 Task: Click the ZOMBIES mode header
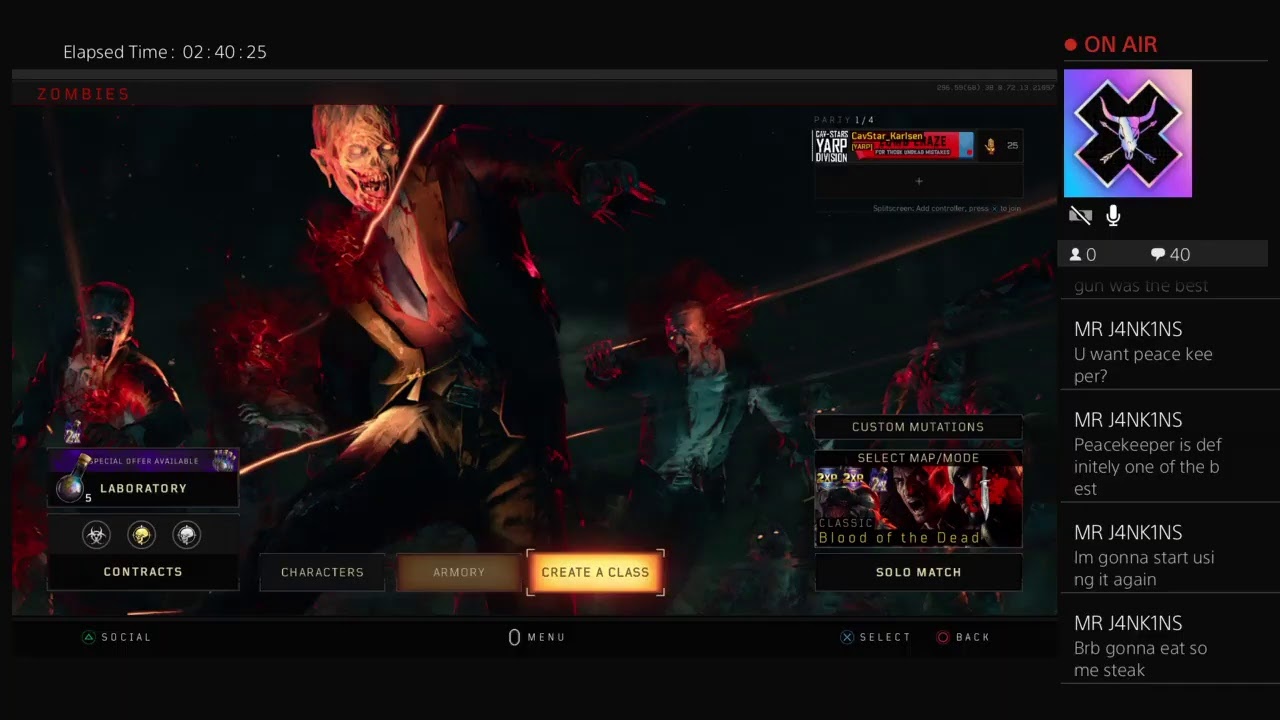(84, 94)
